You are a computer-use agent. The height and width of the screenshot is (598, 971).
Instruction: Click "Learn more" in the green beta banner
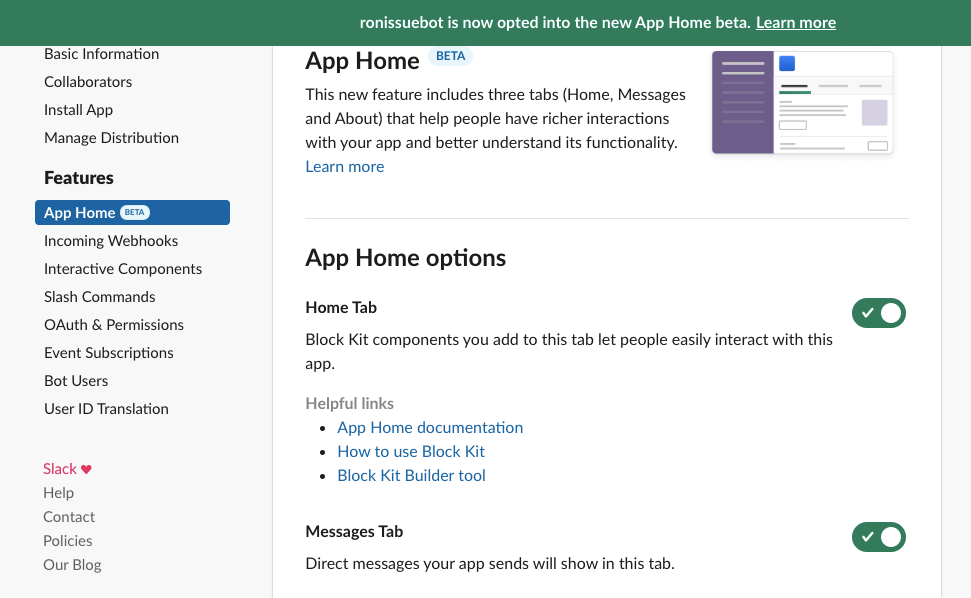coord(795,22)
